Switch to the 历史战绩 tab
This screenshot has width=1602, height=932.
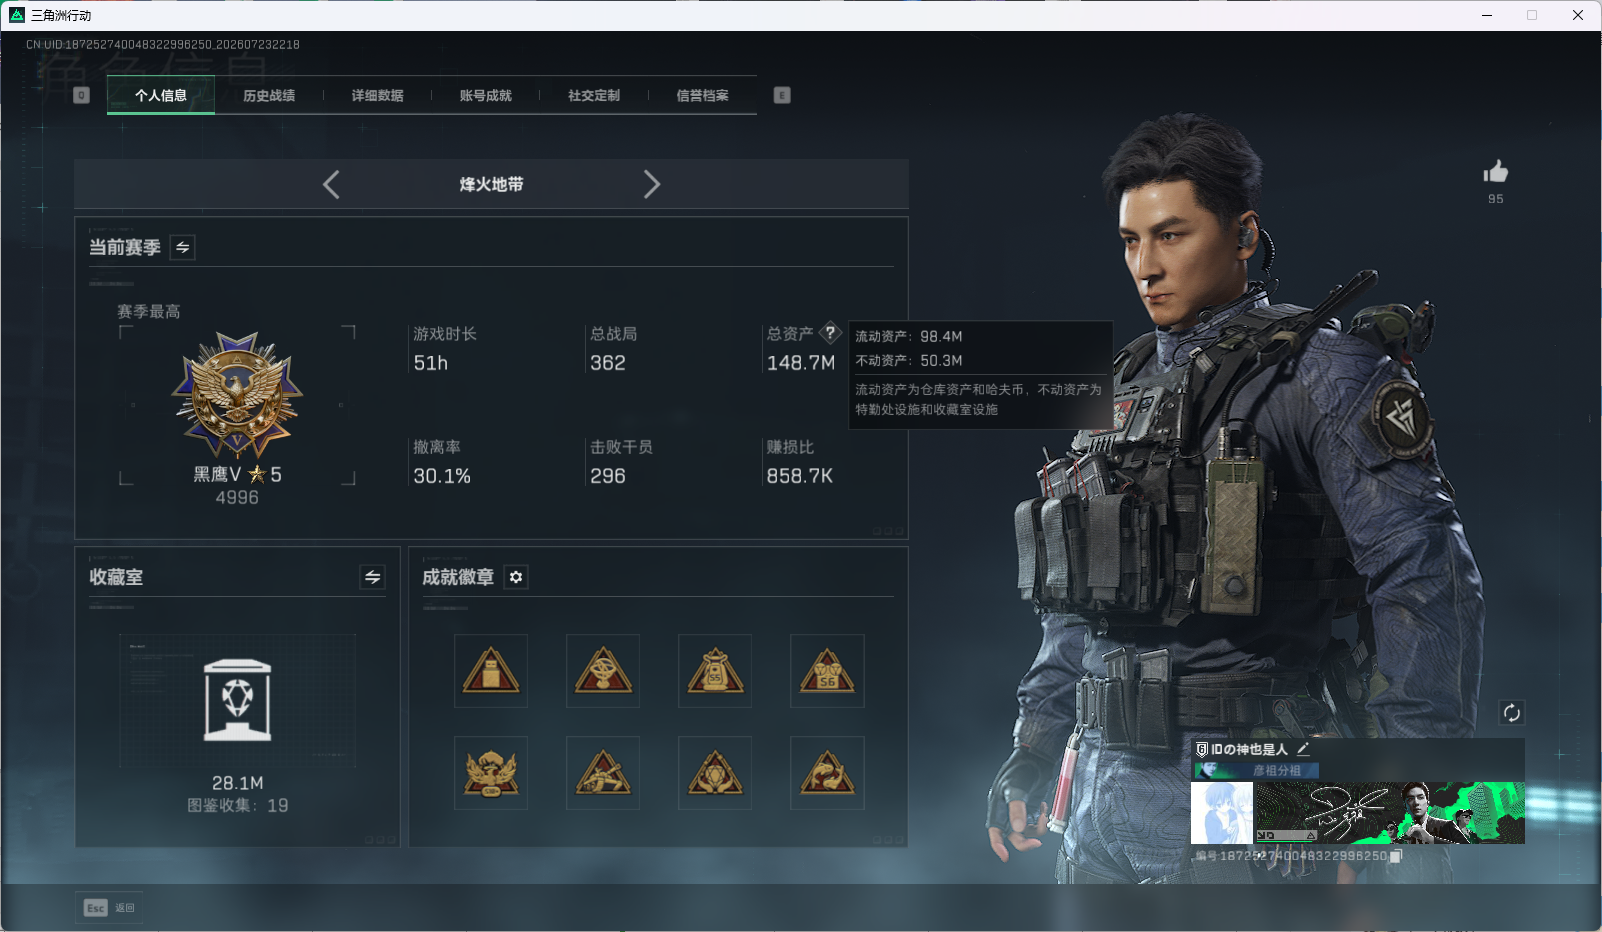pos(269,96)
